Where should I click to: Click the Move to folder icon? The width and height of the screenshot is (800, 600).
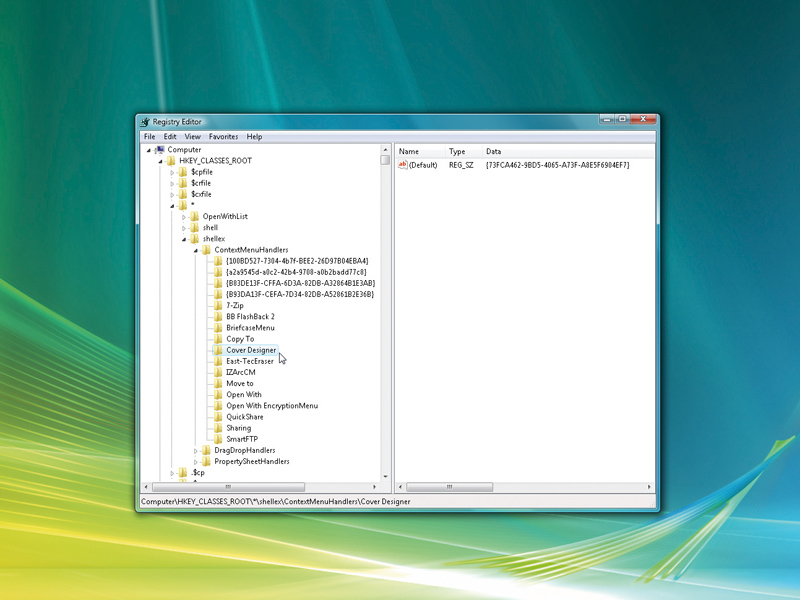coord(218,384)
